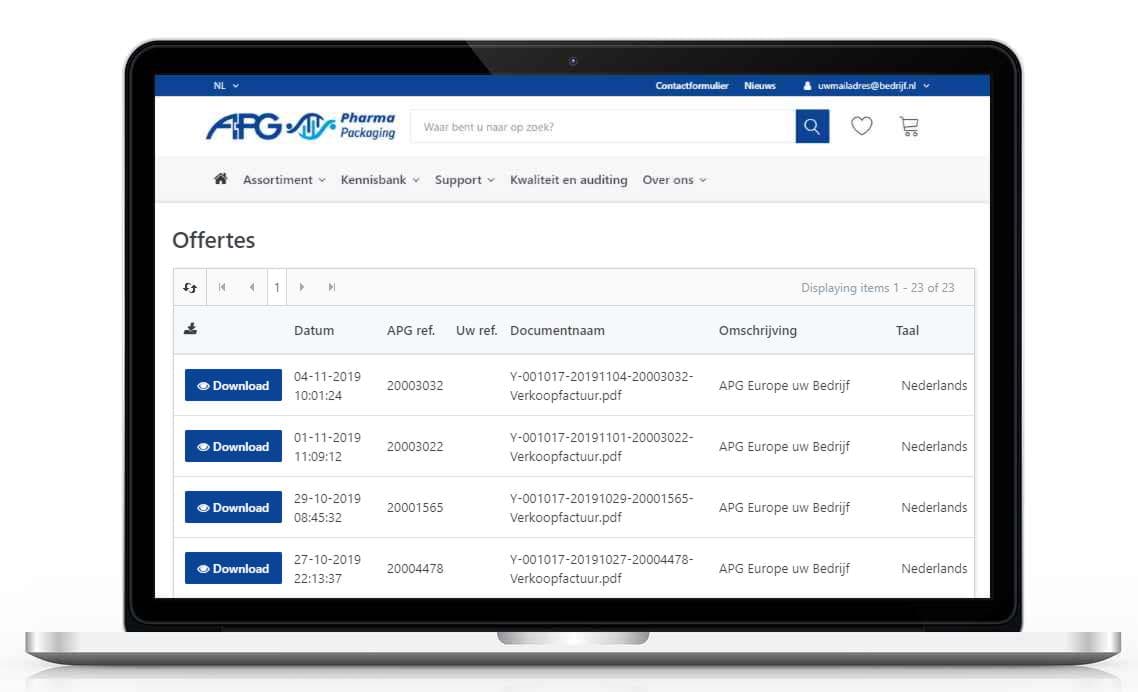
Task: Click the search input field
Action: point(602,127)
